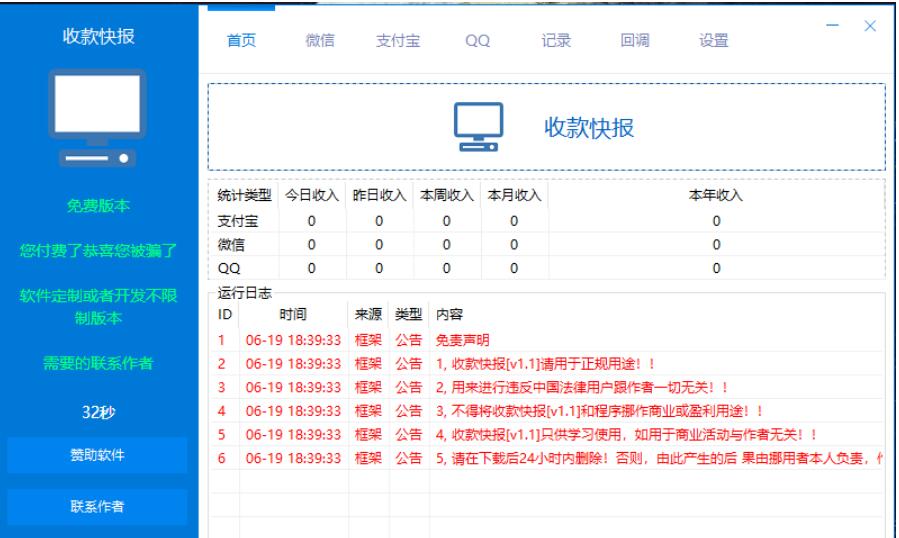The width and height of the screenshot is (899, 538).
Task: Click the sidebar computer icon
Action: (97, 118)
